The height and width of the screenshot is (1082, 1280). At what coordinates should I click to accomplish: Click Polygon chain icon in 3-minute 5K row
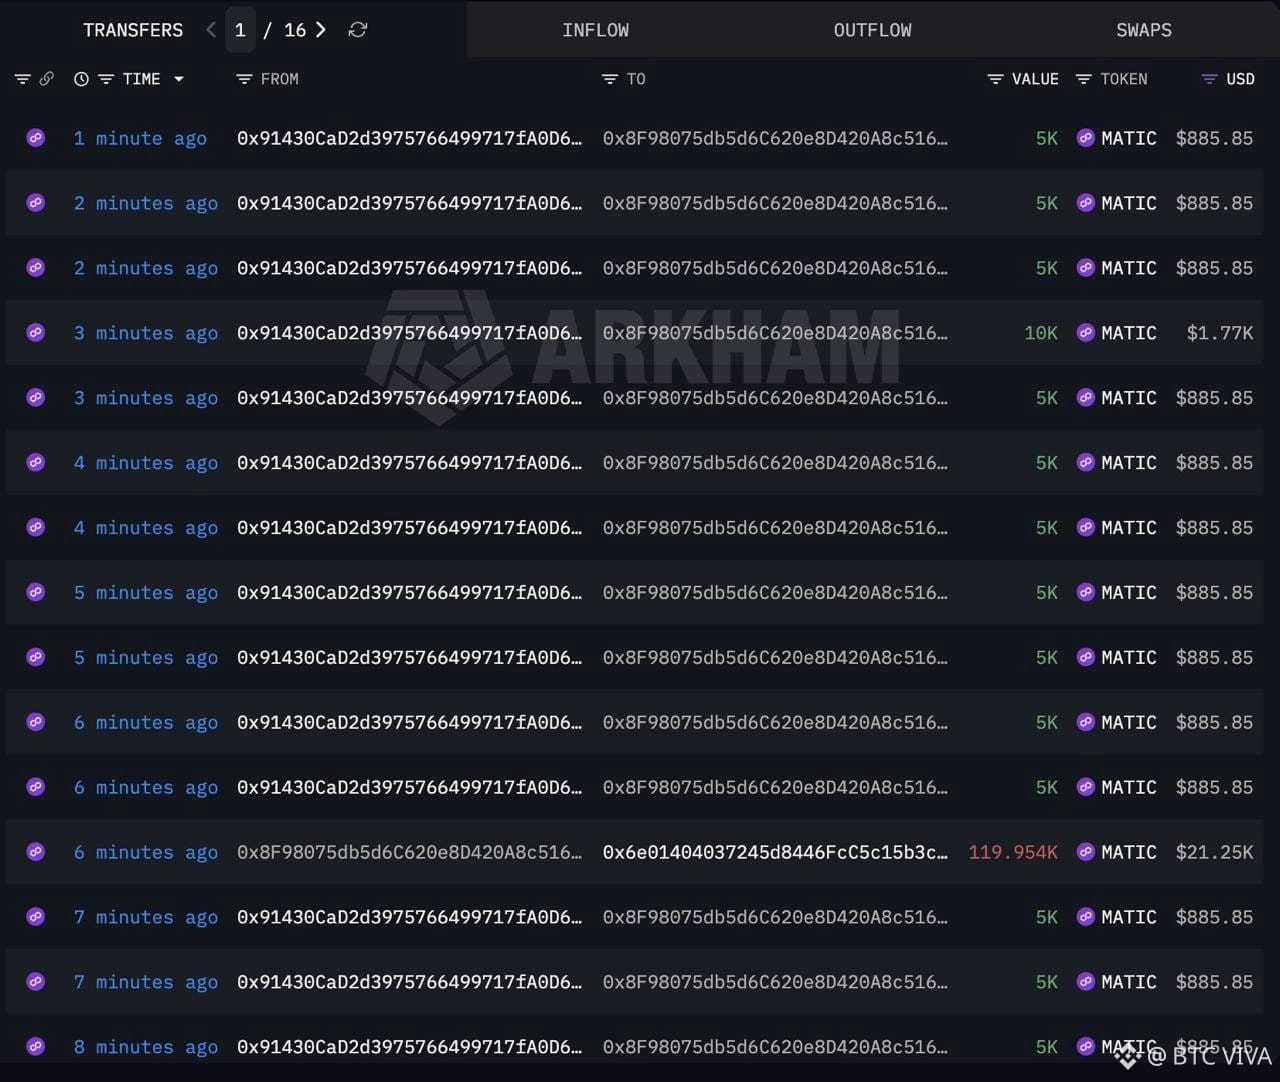[x=36, y=398]
